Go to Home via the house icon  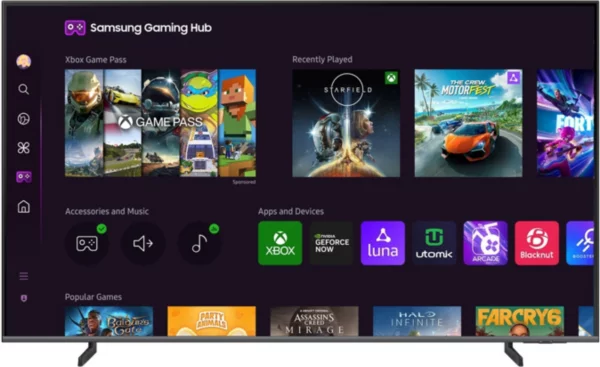(24, 207)
